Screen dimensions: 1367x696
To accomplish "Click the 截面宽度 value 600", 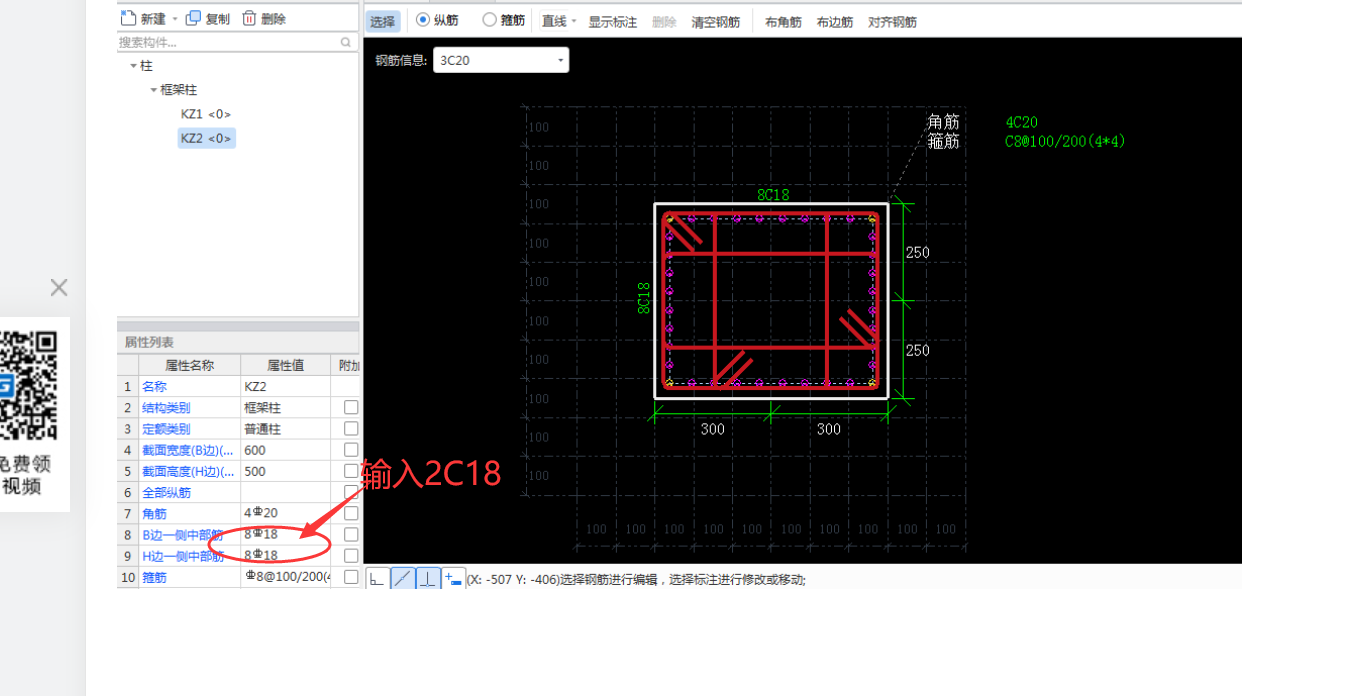I will (x=285, y=450).
